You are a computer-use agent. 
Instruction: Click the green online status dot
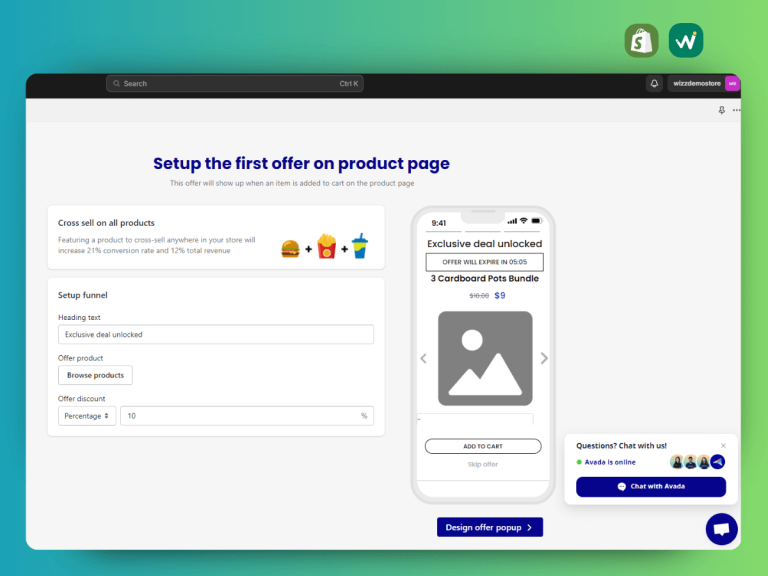[x=579, y=462]
